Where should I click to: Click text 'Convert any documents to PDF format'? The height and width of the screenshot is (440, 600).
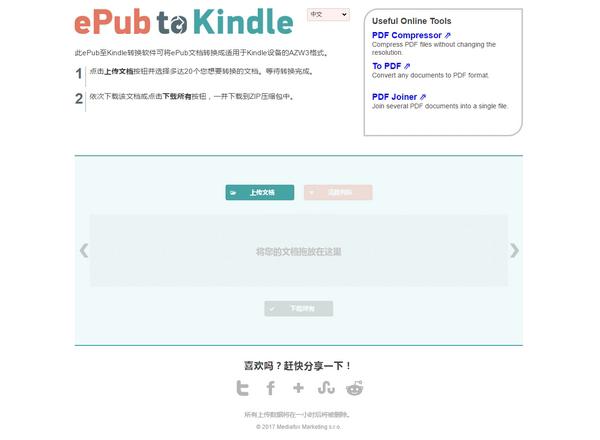[430, 75]
